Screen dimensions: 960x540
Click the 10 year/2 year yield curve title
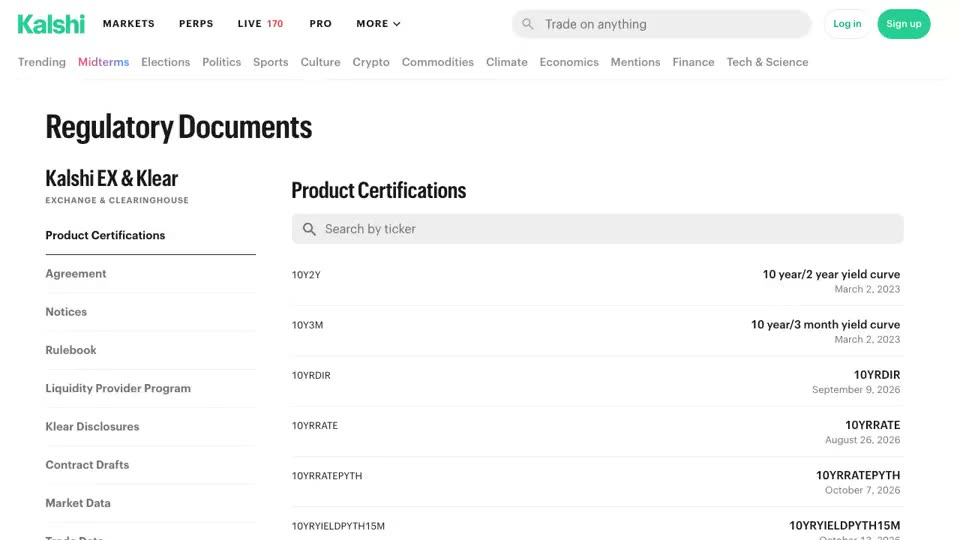(831, 274)
